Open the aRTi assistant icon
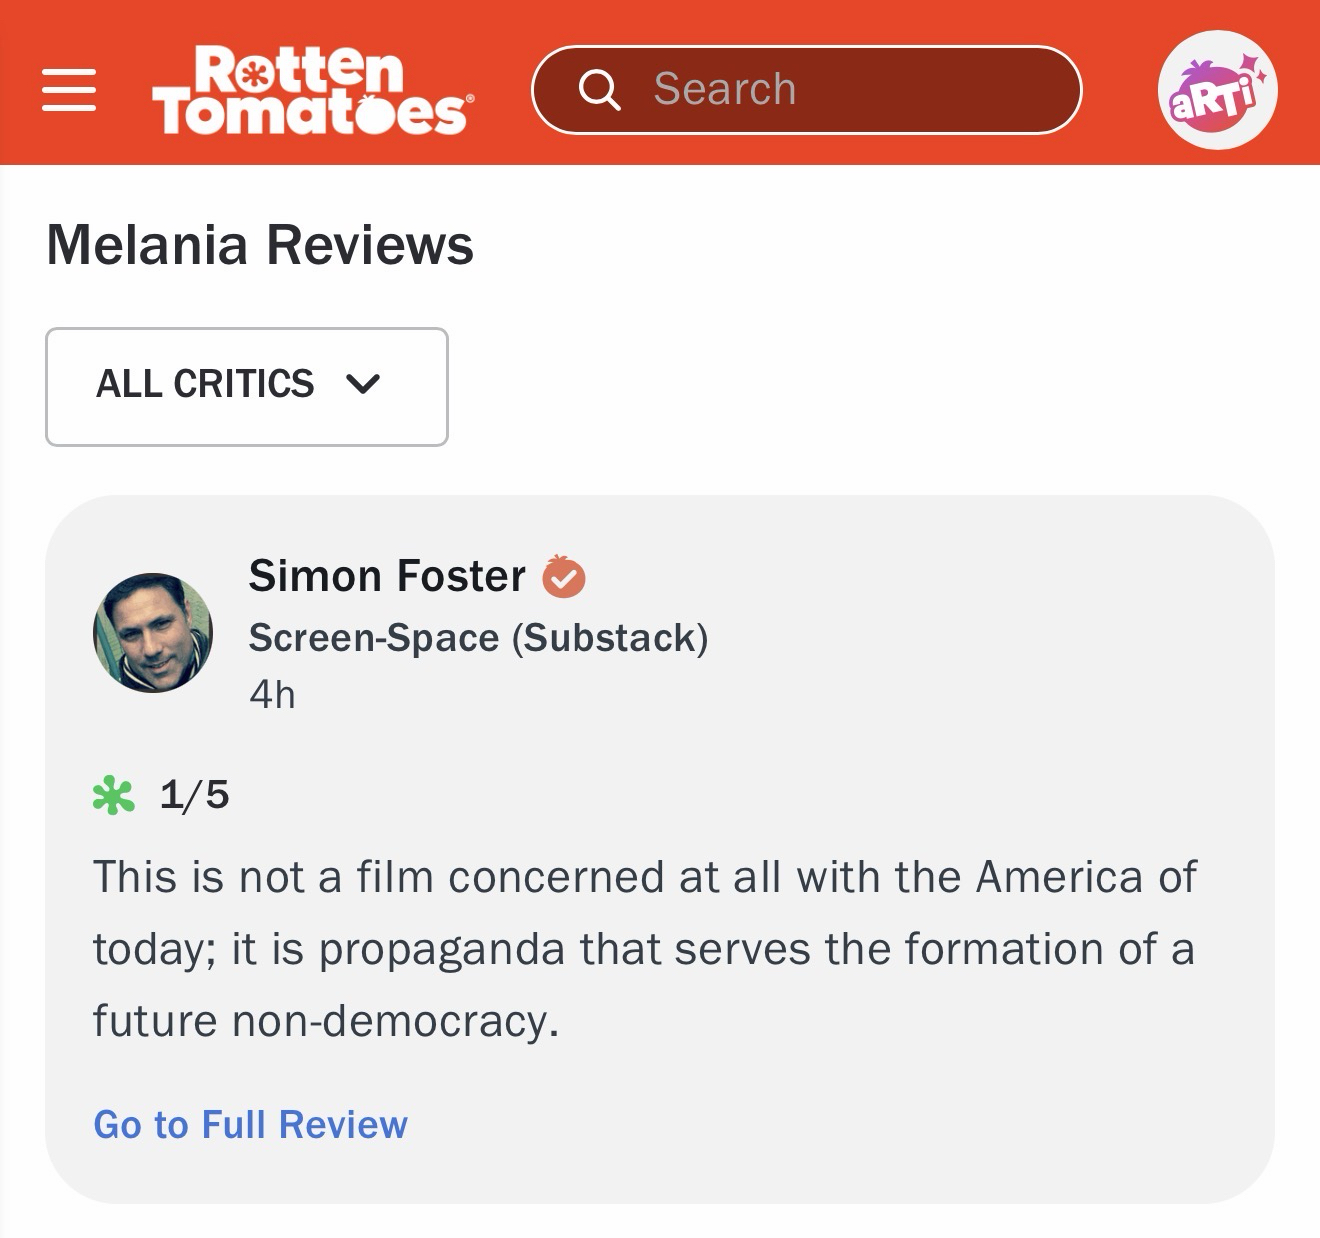The width and height of the screenshot is (1320, 1238). coord(1216,90)
